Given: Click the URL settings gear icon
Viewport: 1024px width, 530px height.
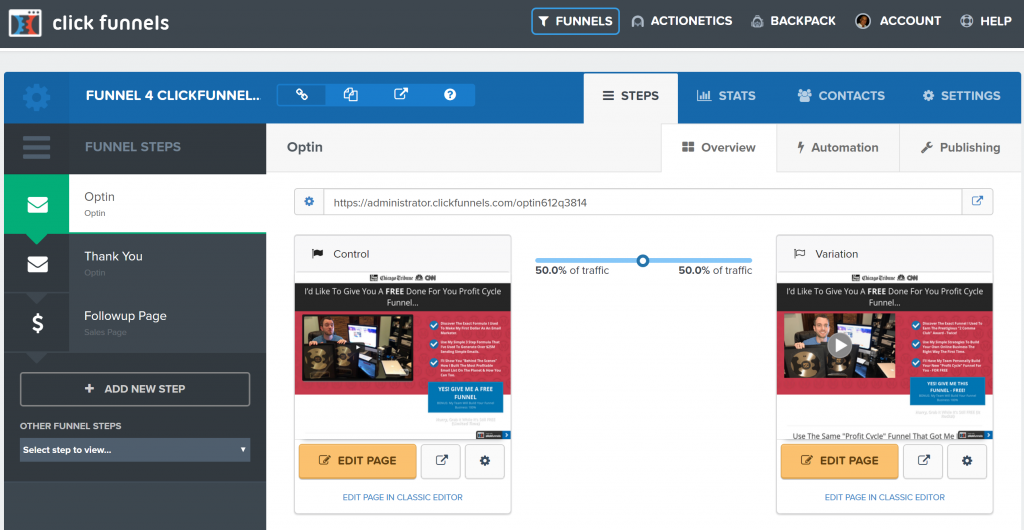Looking at the screenshot, I should (309, 202).
